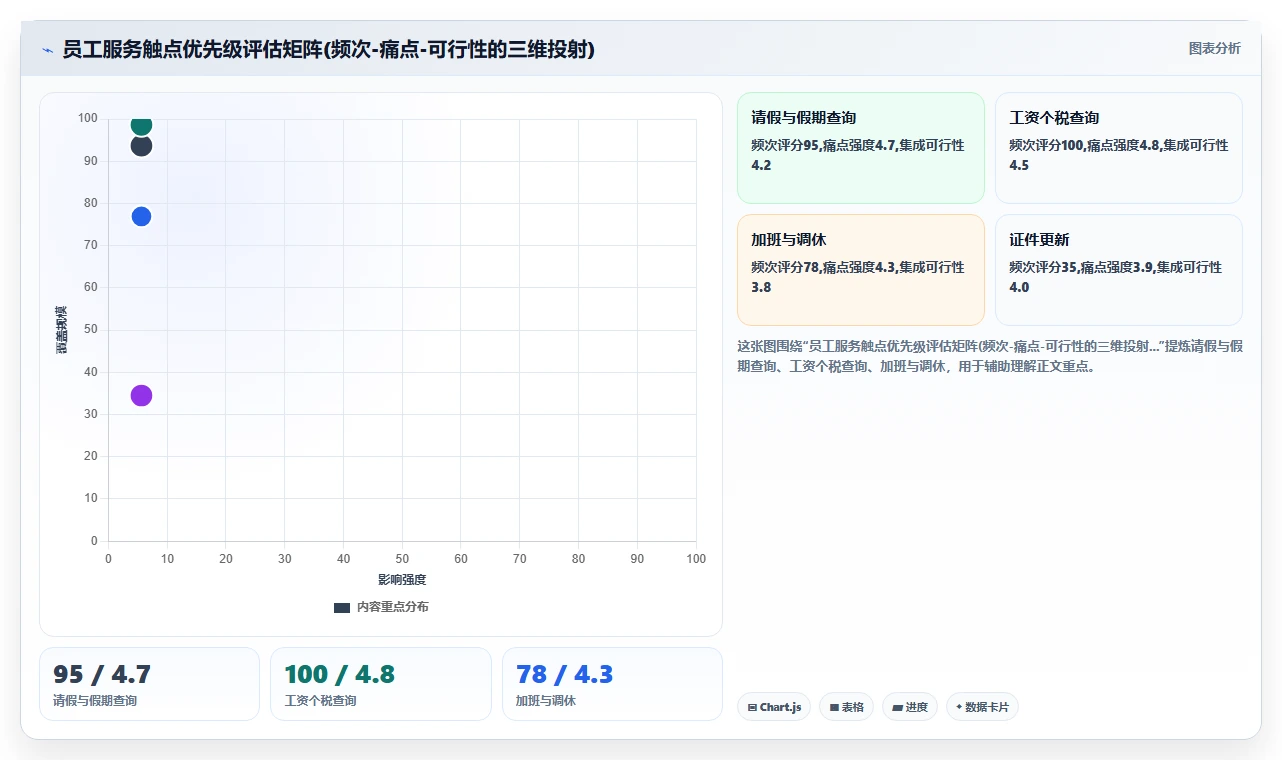Click the 内容重点分布 legend label
1282x760 pixels.
tap(393, 607)
